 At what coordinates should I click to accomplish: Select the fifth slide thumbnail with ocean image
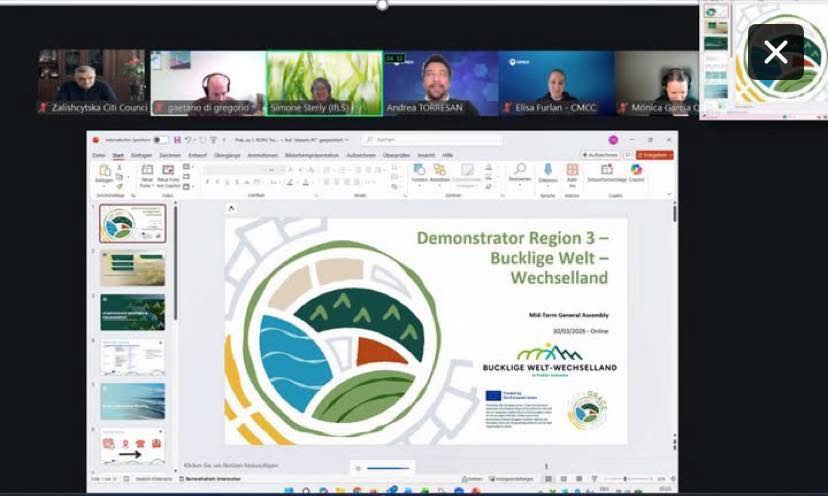pyautogui.click(x=132, y=400)
